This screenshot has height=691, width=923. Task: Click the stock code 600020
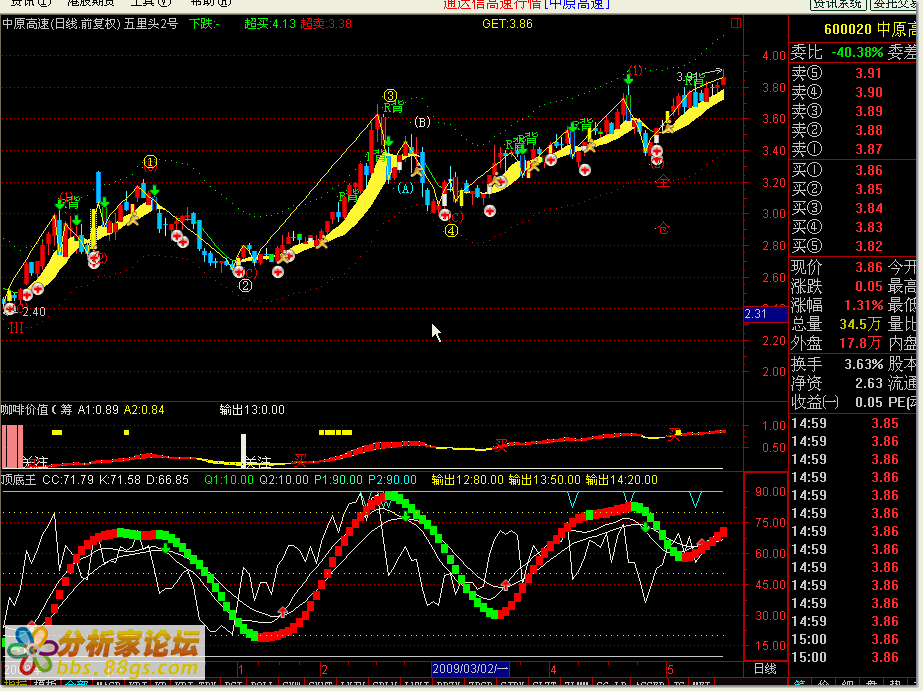coord(848,29)
